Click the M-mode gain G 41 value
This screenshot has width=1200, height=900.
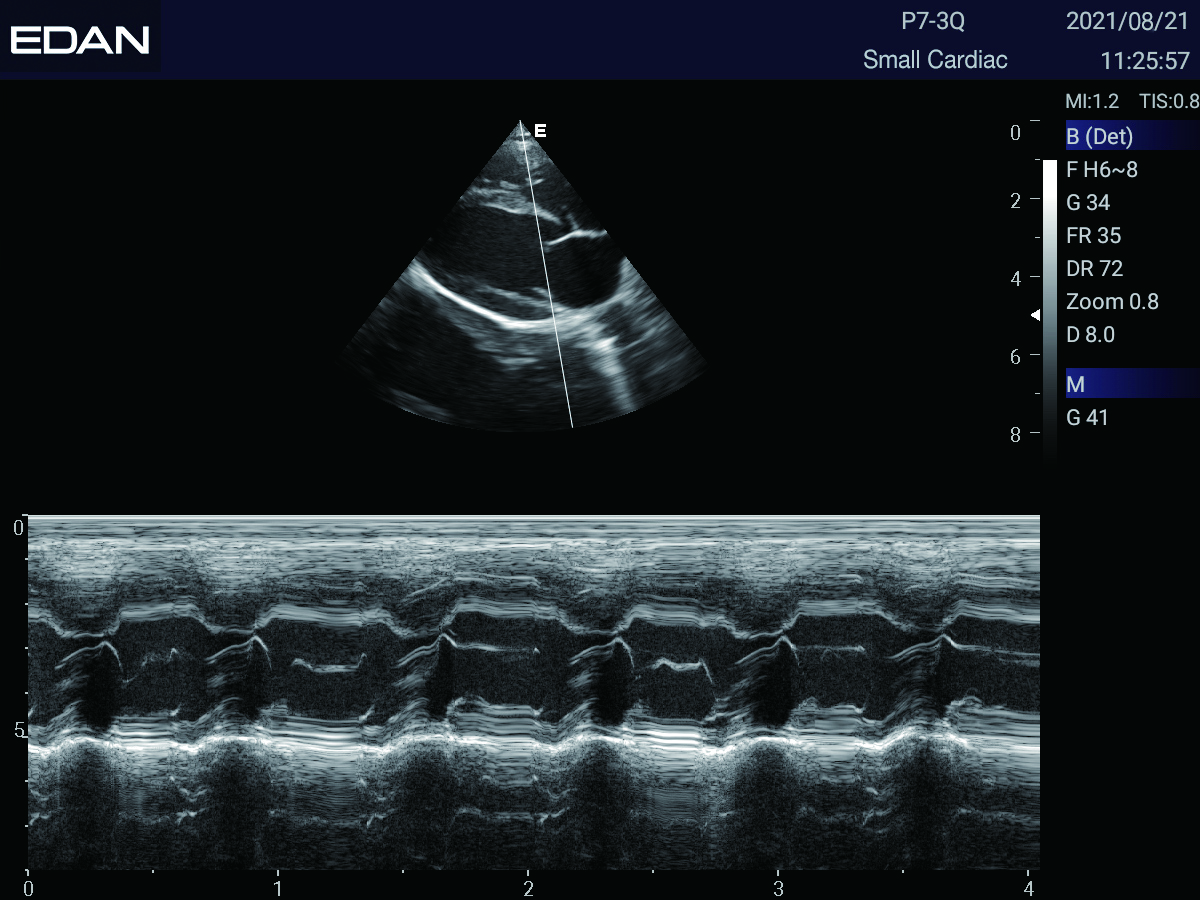click(1087, 418)
